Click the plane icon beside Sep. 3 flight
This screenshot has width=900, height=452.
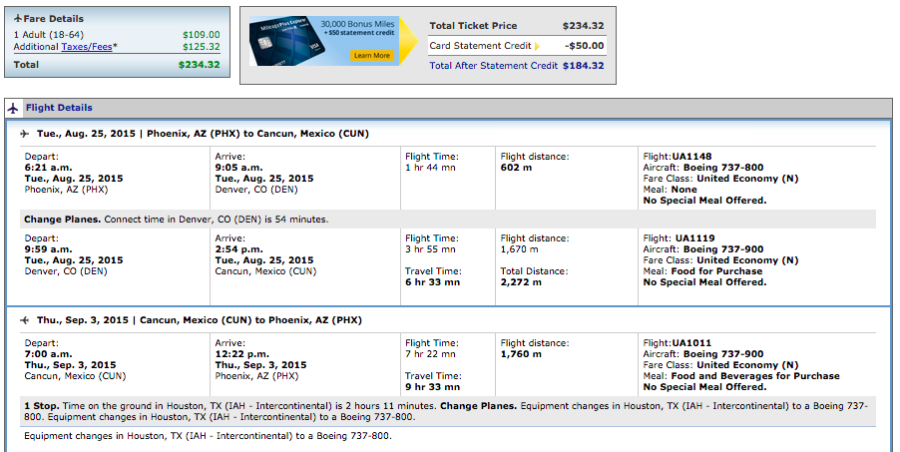(25, 321)
